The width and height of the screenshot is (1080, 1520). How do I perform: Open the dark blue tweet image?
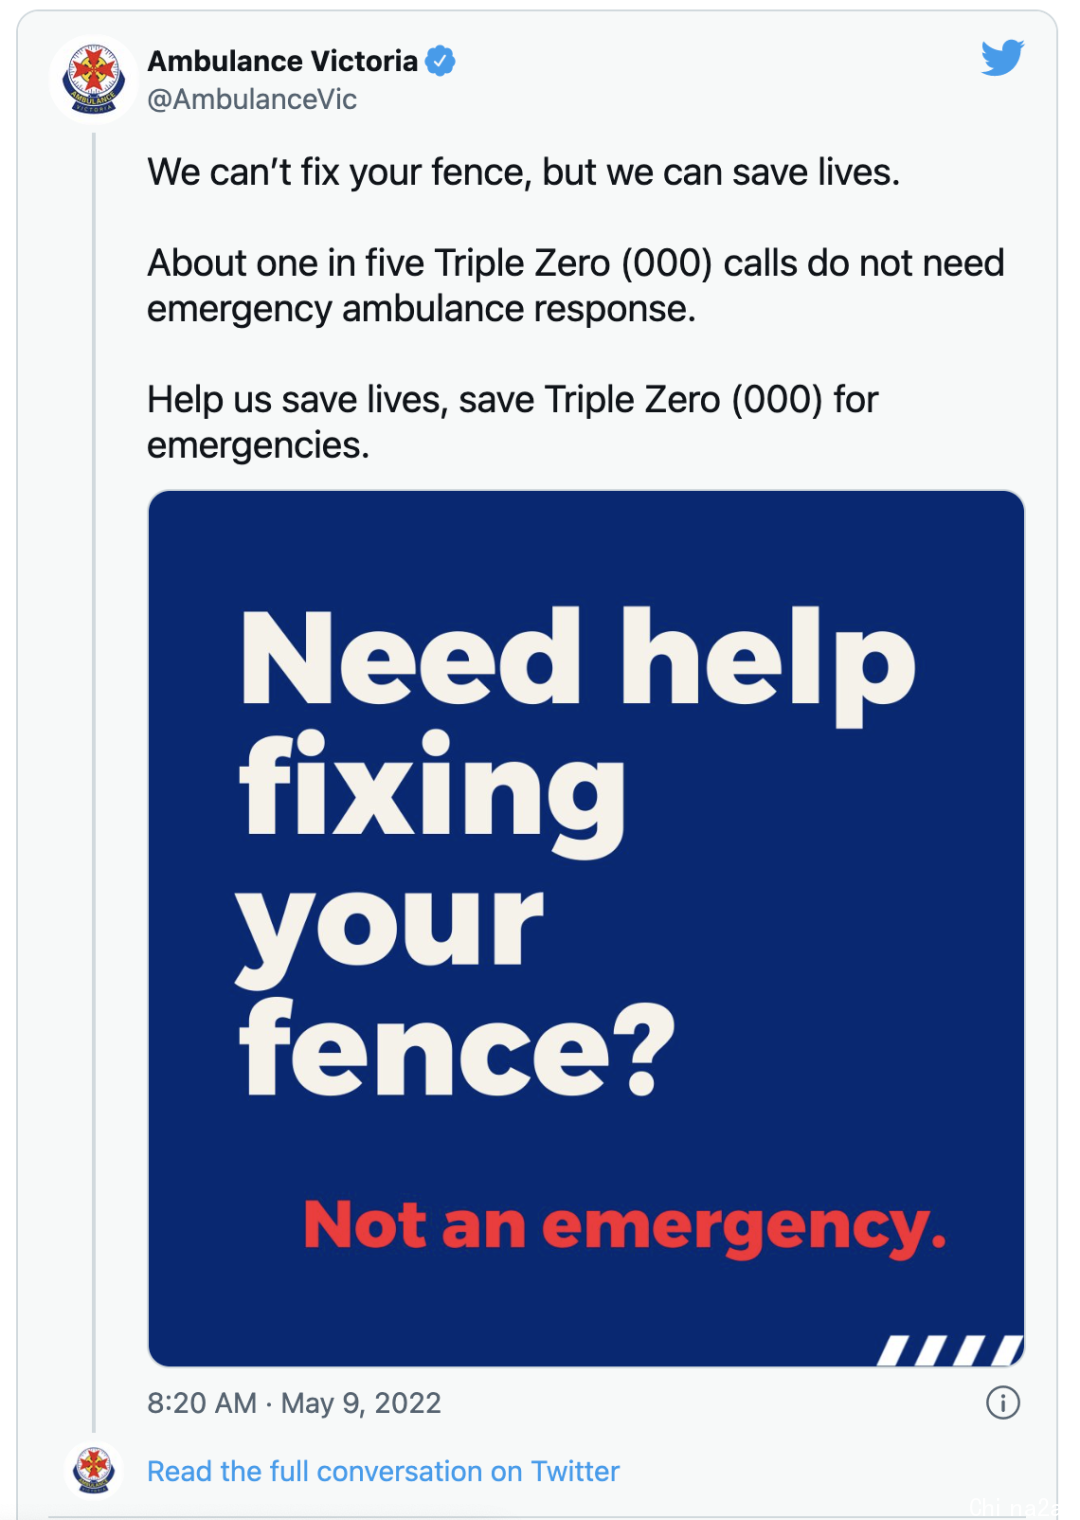tap(586, 928)
